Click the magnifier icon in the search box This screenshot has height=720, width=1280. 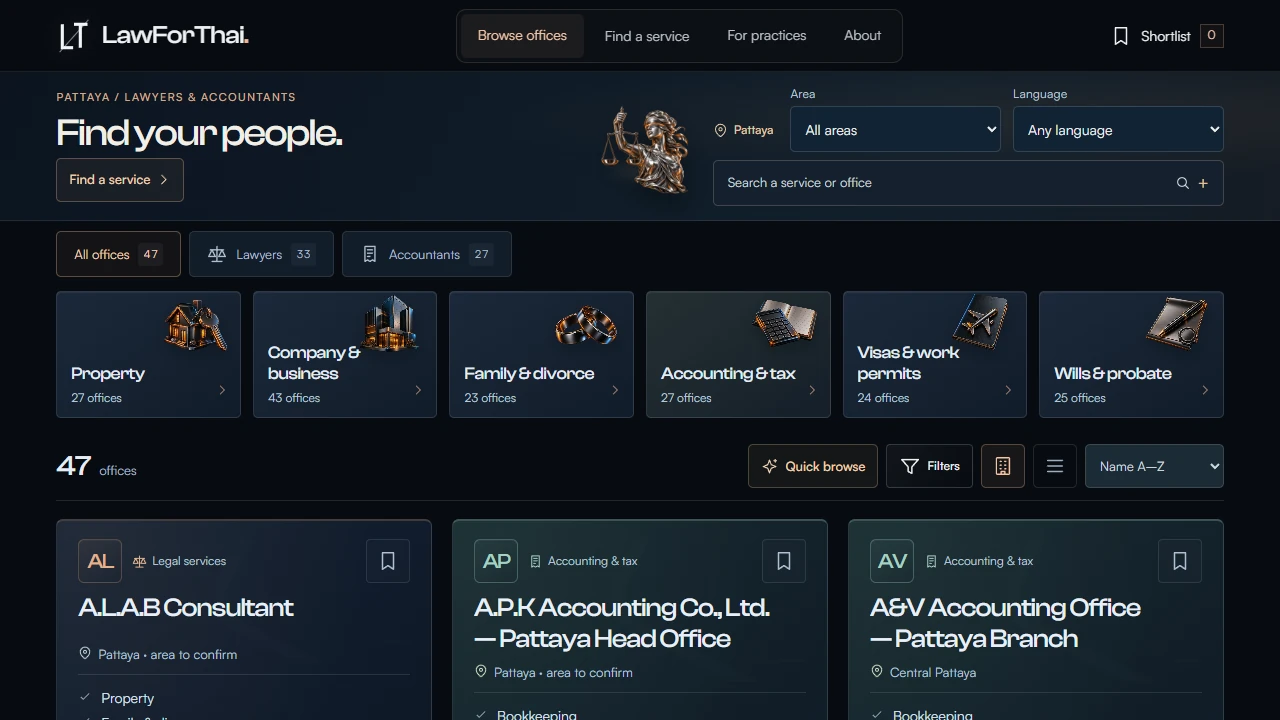[1183, 183]
